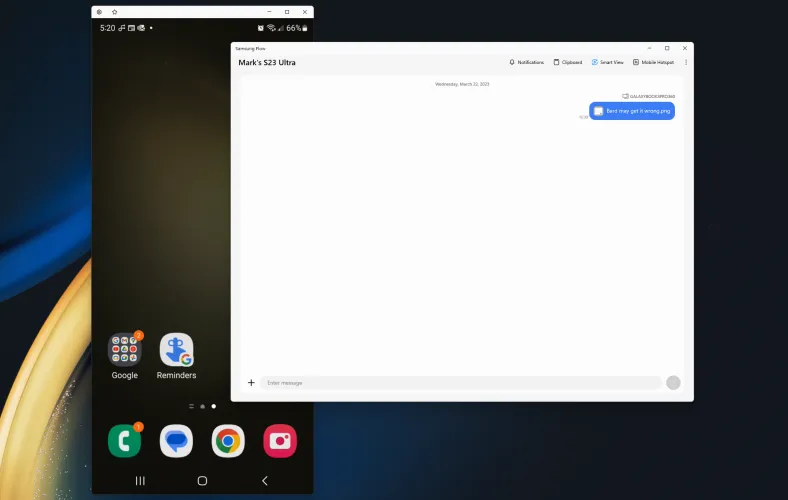Screen dimensions: 788x500
Task: Click the favorites star in Smart View titlebar
Action: pyautogui.click(x=114, y=11)
